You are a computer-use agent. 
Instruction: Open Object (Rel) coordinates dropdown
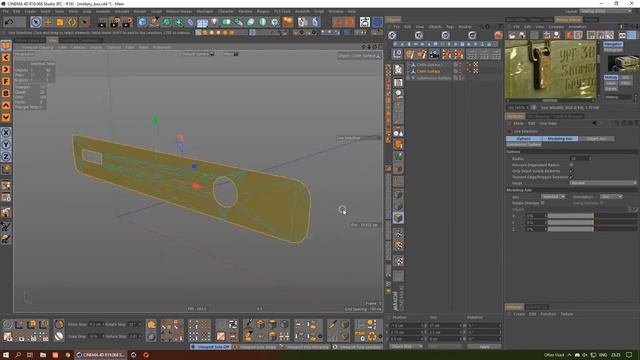pos(405,347)
